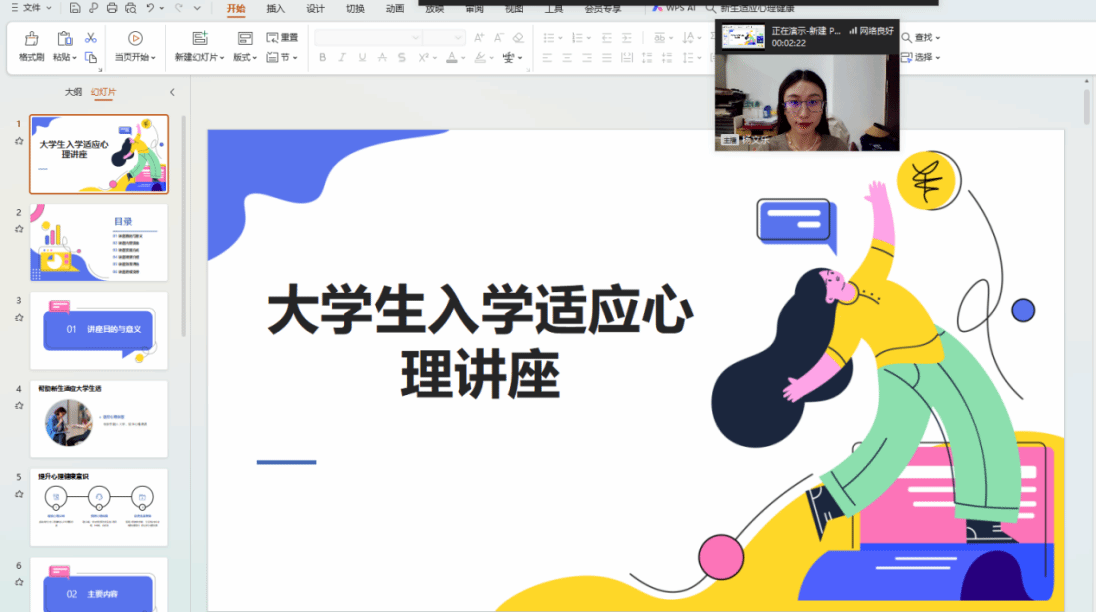
Task: Toggle the star marker beside slide 2
Action: tap(19, 229)
